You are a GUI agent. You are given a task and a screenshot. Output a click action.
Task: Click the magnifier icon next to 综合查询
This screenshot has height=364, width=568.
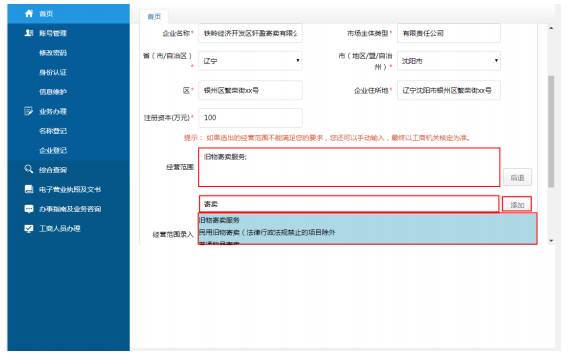click(x=29, y=169)
